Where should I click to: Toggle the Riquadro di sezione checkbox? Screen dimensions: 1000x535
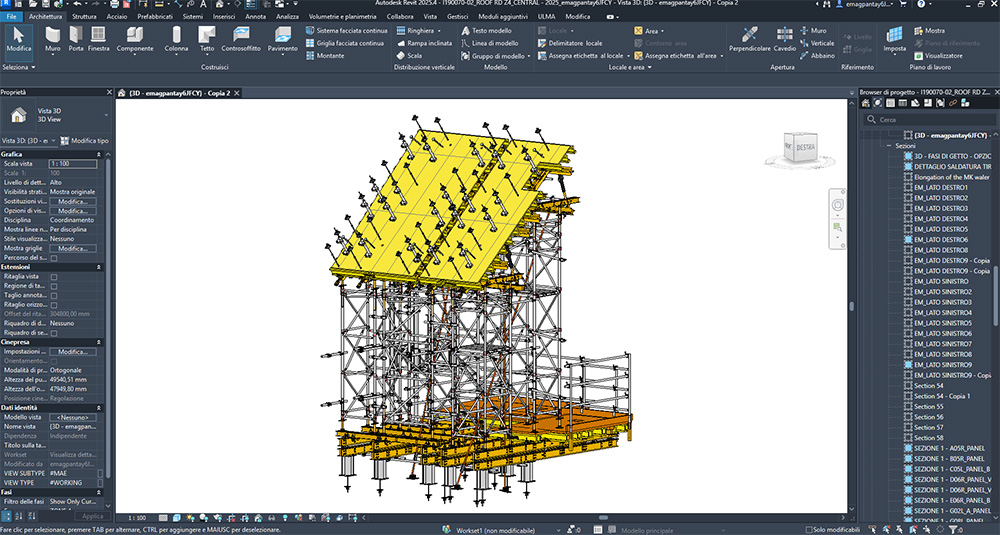[x=54, y=333]
